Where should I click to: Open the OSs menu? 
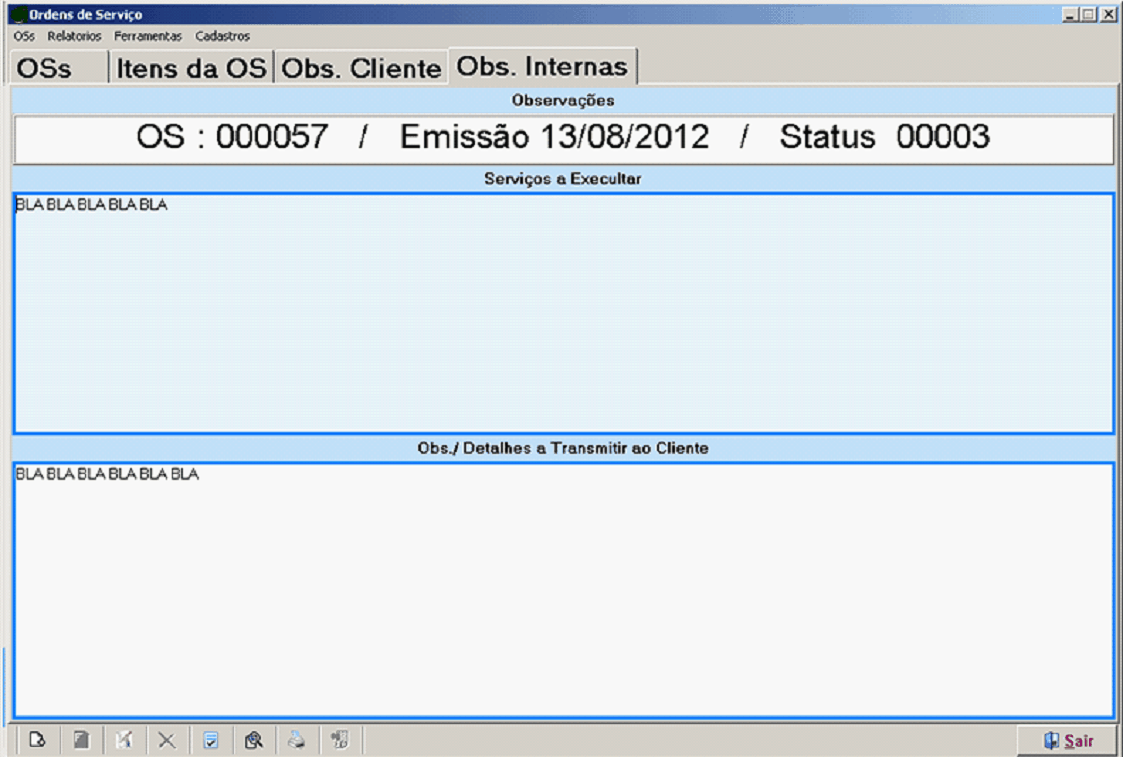25,36
